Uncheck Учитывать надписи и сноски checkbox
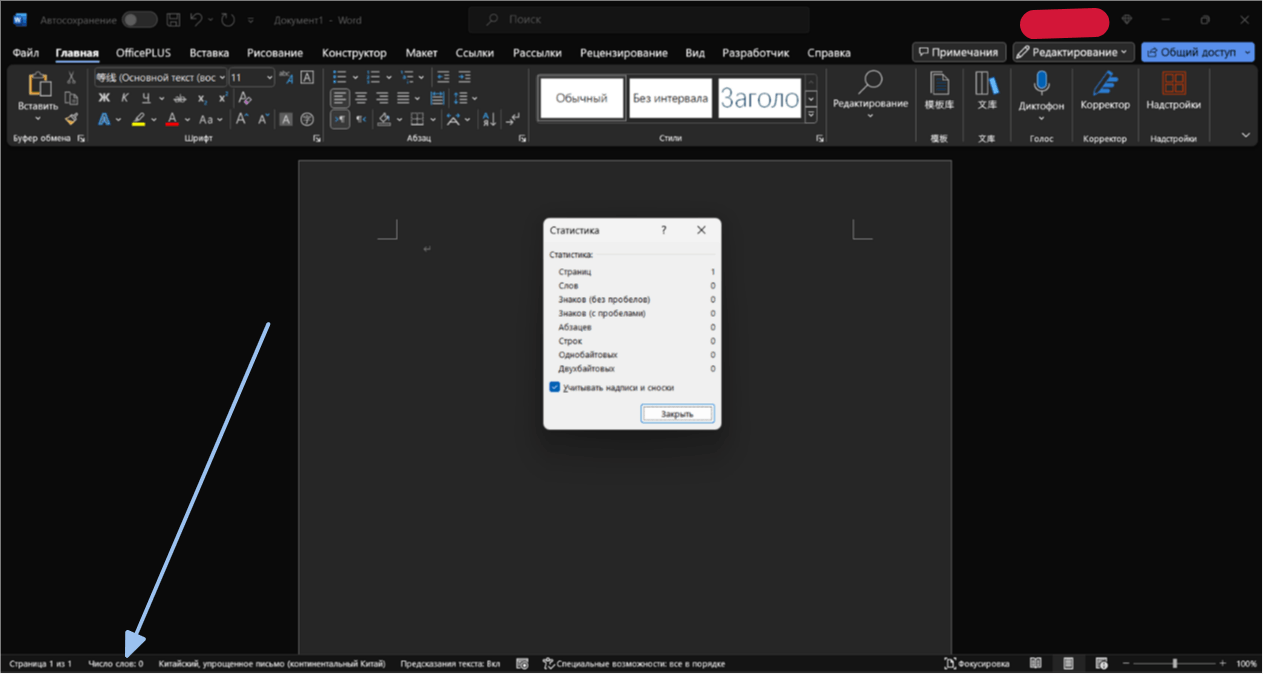This screenshot has width=1263, height=674. click(x=555, y=387)
